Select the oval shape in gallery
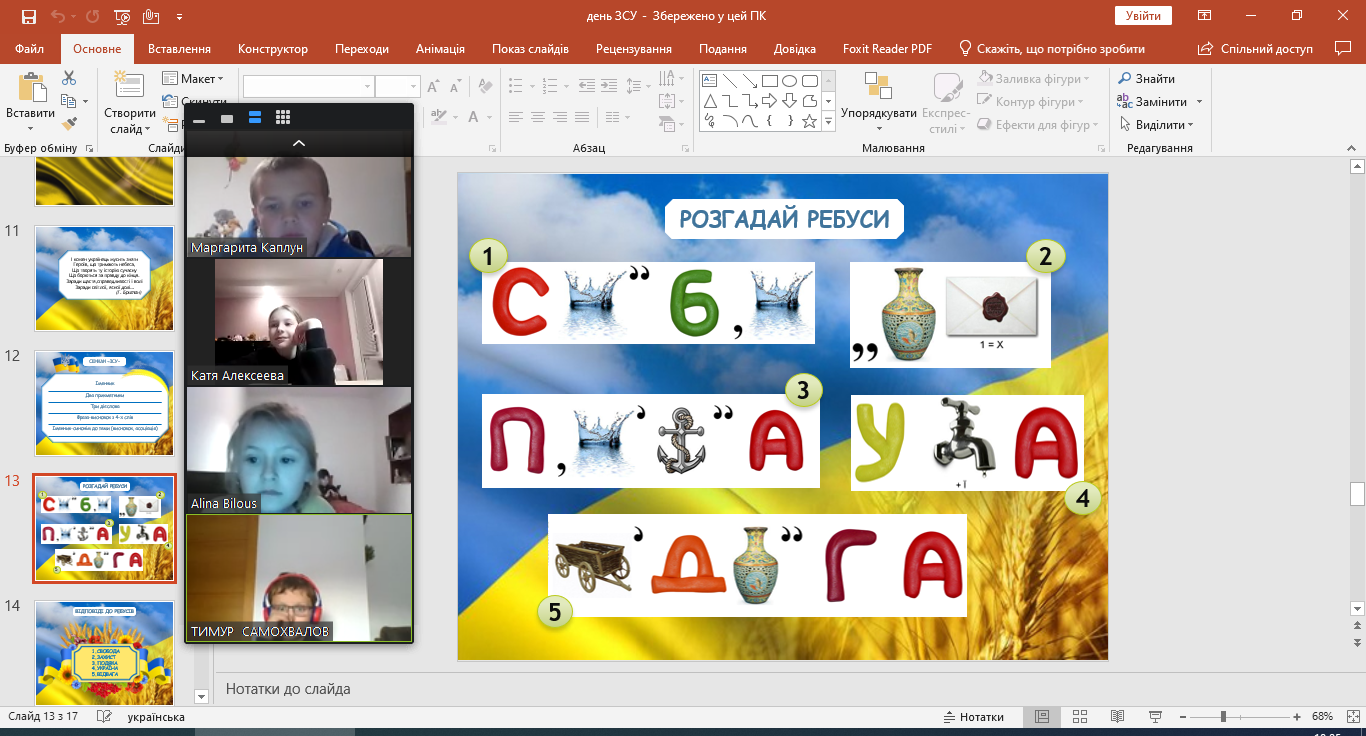 tap(790, 81)
